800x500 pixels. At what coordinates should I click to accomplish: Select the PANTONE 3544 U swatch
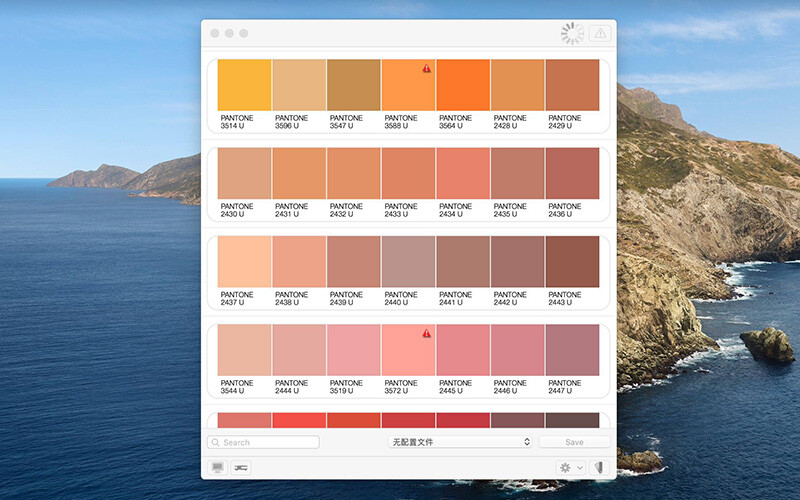tap(244, 350)
